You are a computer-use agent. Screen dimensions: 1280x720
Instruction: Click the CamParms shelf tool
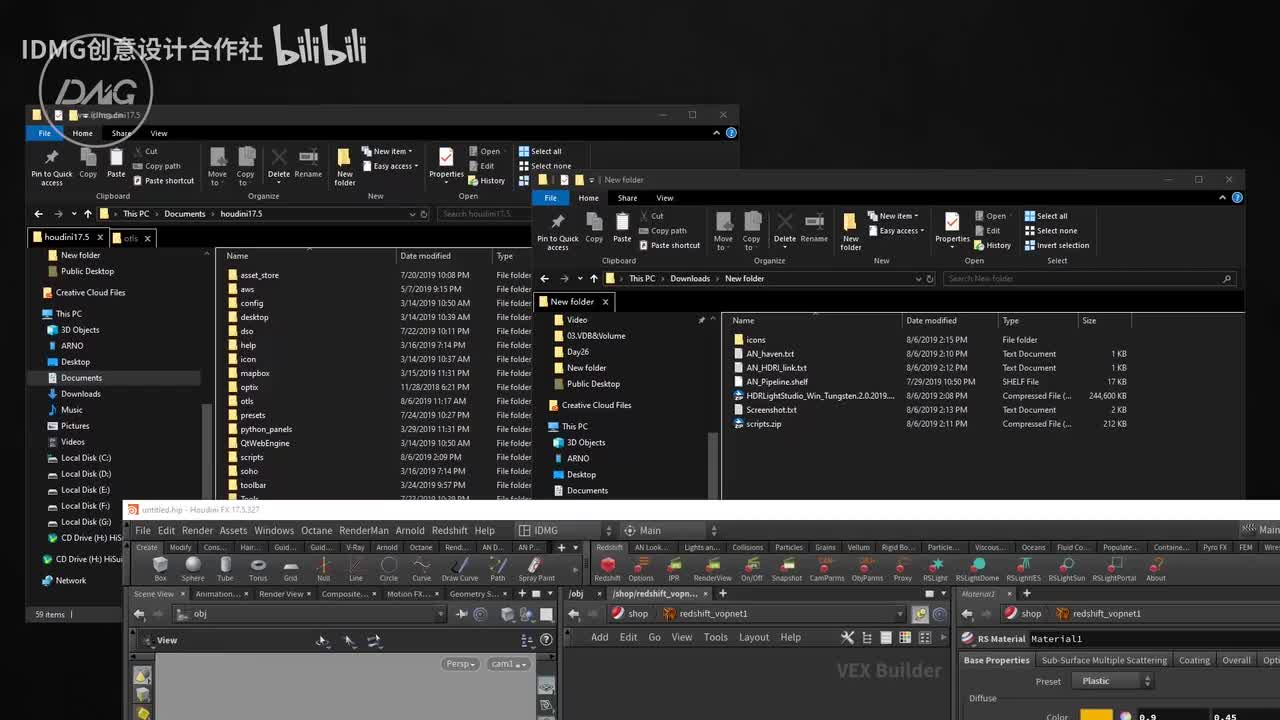click(x=827, y=569)
